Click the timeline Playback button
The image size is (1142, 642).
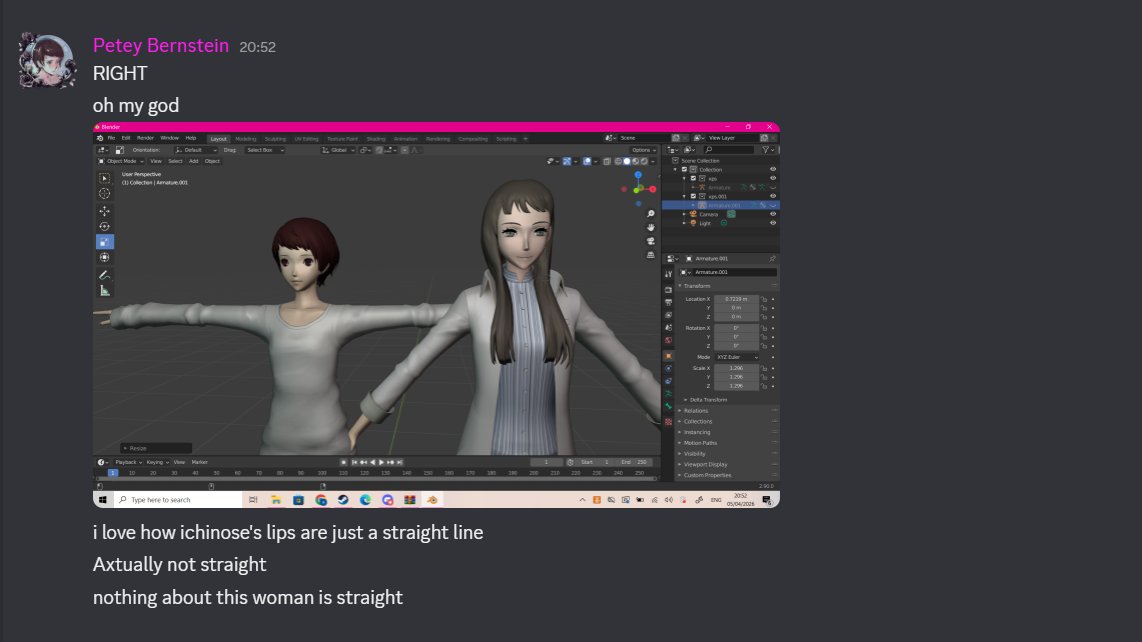click(x=127, y=462)
